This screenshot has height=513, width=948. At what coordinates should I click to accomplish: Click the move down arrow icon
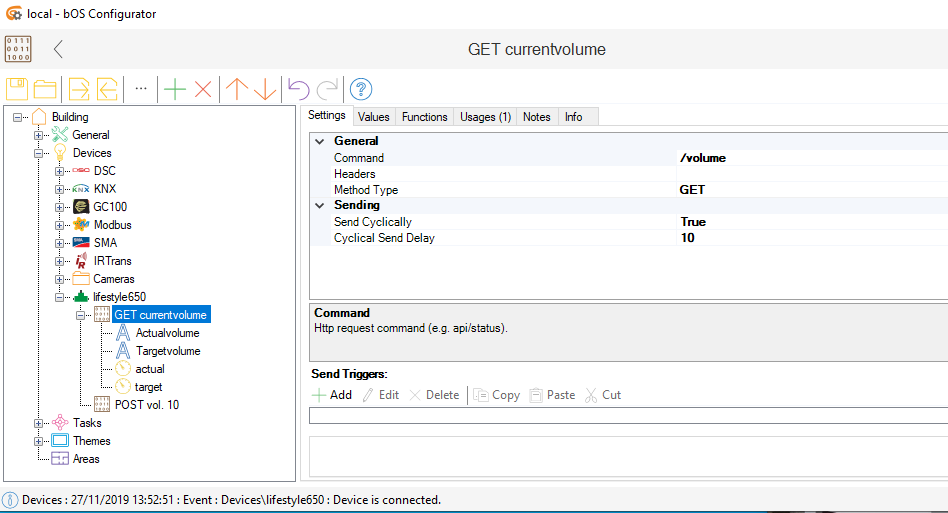(x=264, y=89)
